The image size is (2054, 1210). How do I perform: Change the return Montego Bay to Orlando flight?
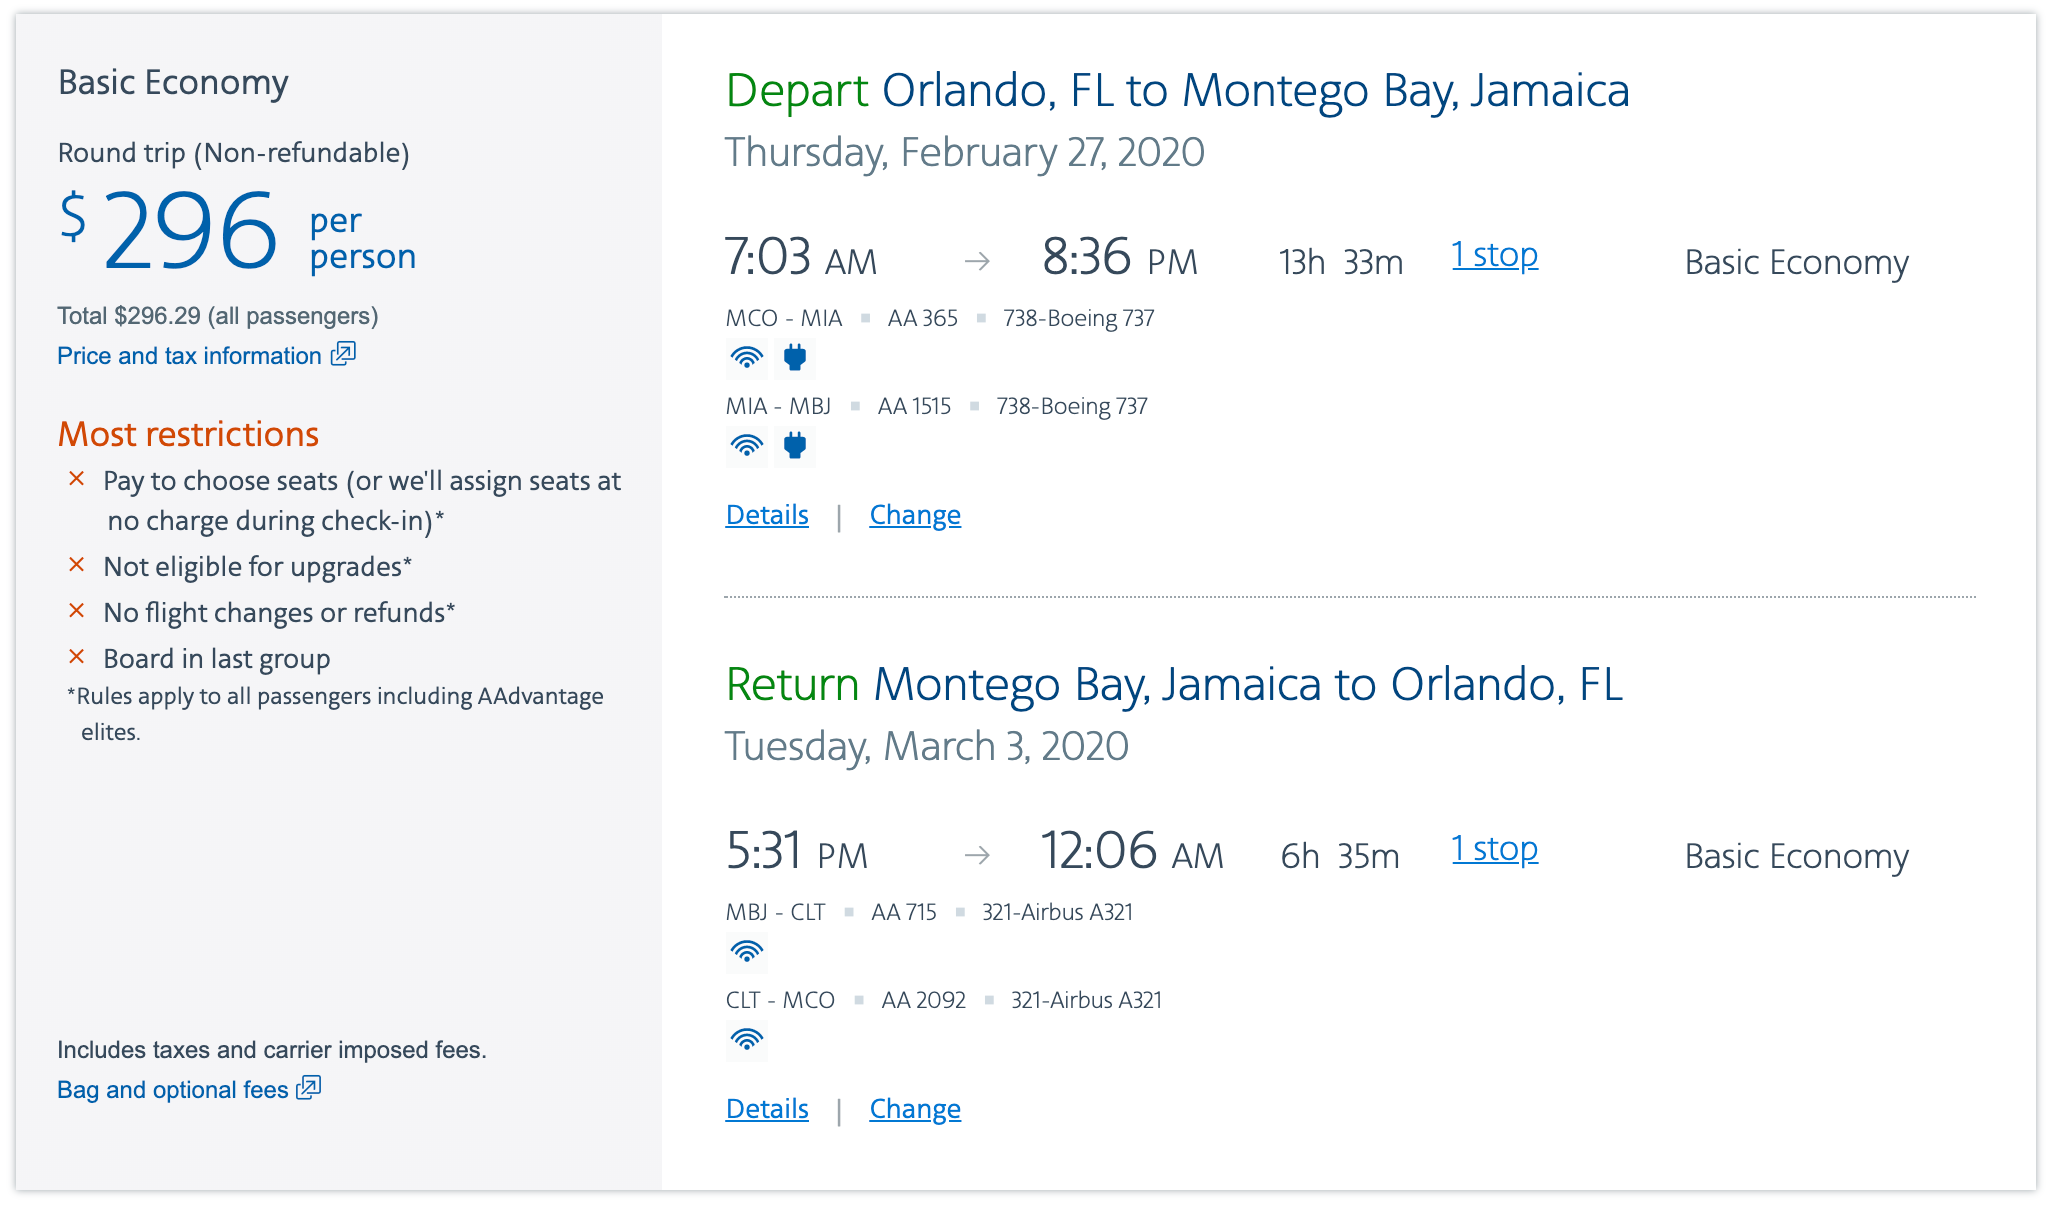coord(915,1109)
